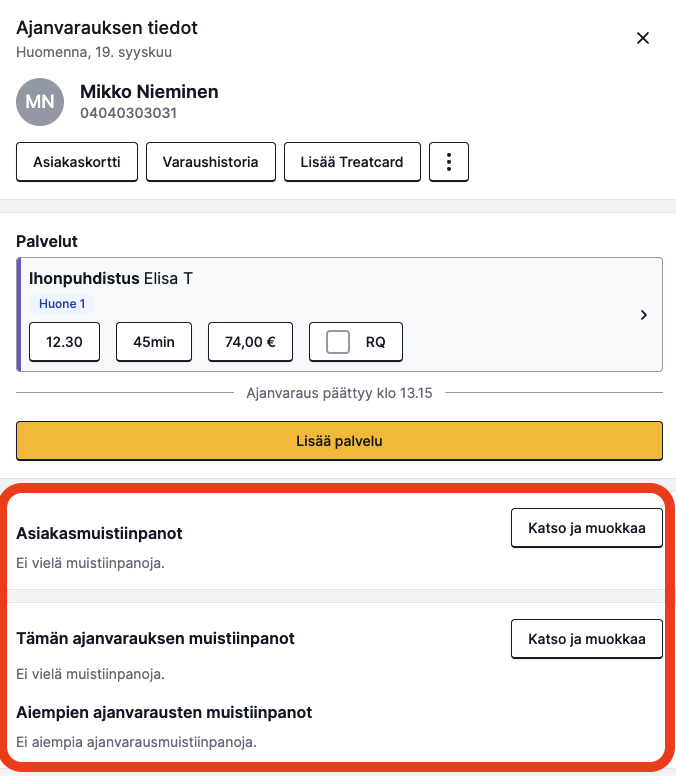Change the 12.30 start time
676x776 pixels.
64,342
